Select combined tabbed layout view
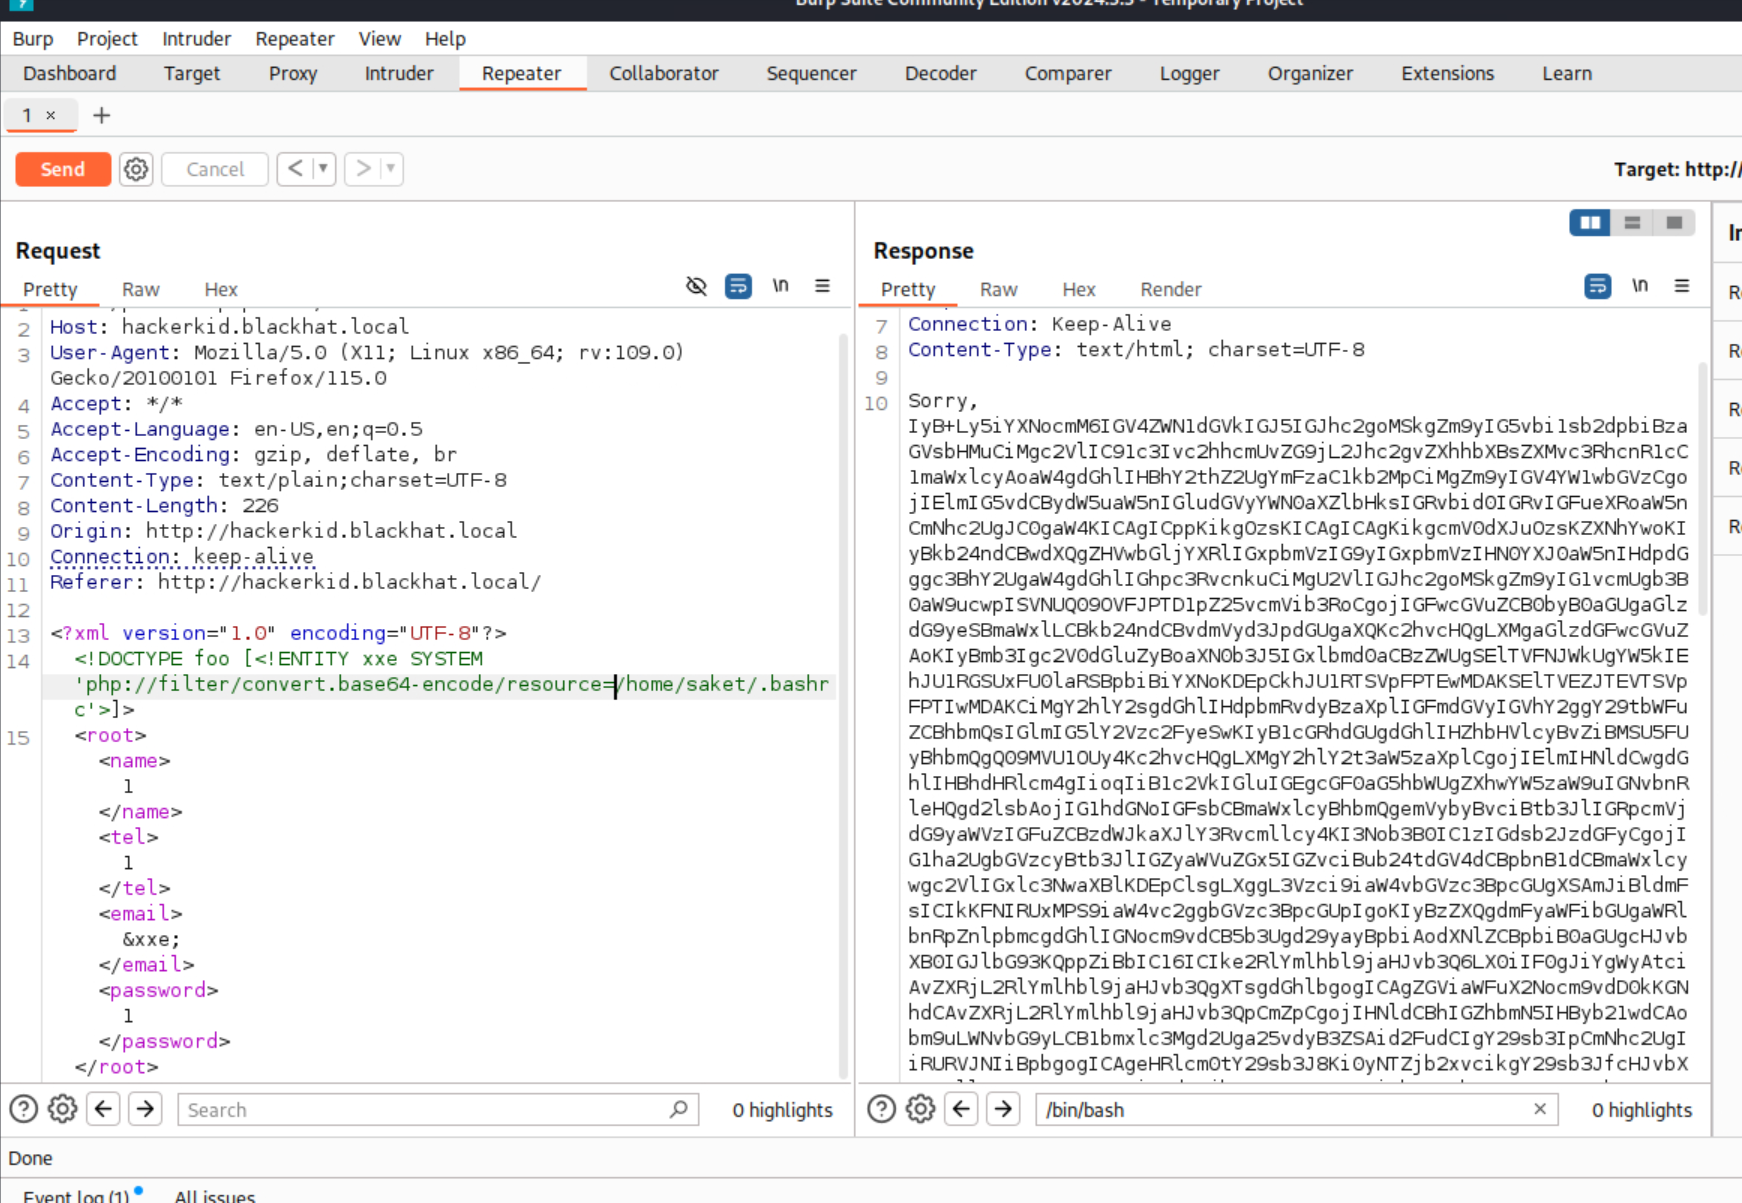Viewport: 1742px width, 1203px height. click(x=1674, y=223)
